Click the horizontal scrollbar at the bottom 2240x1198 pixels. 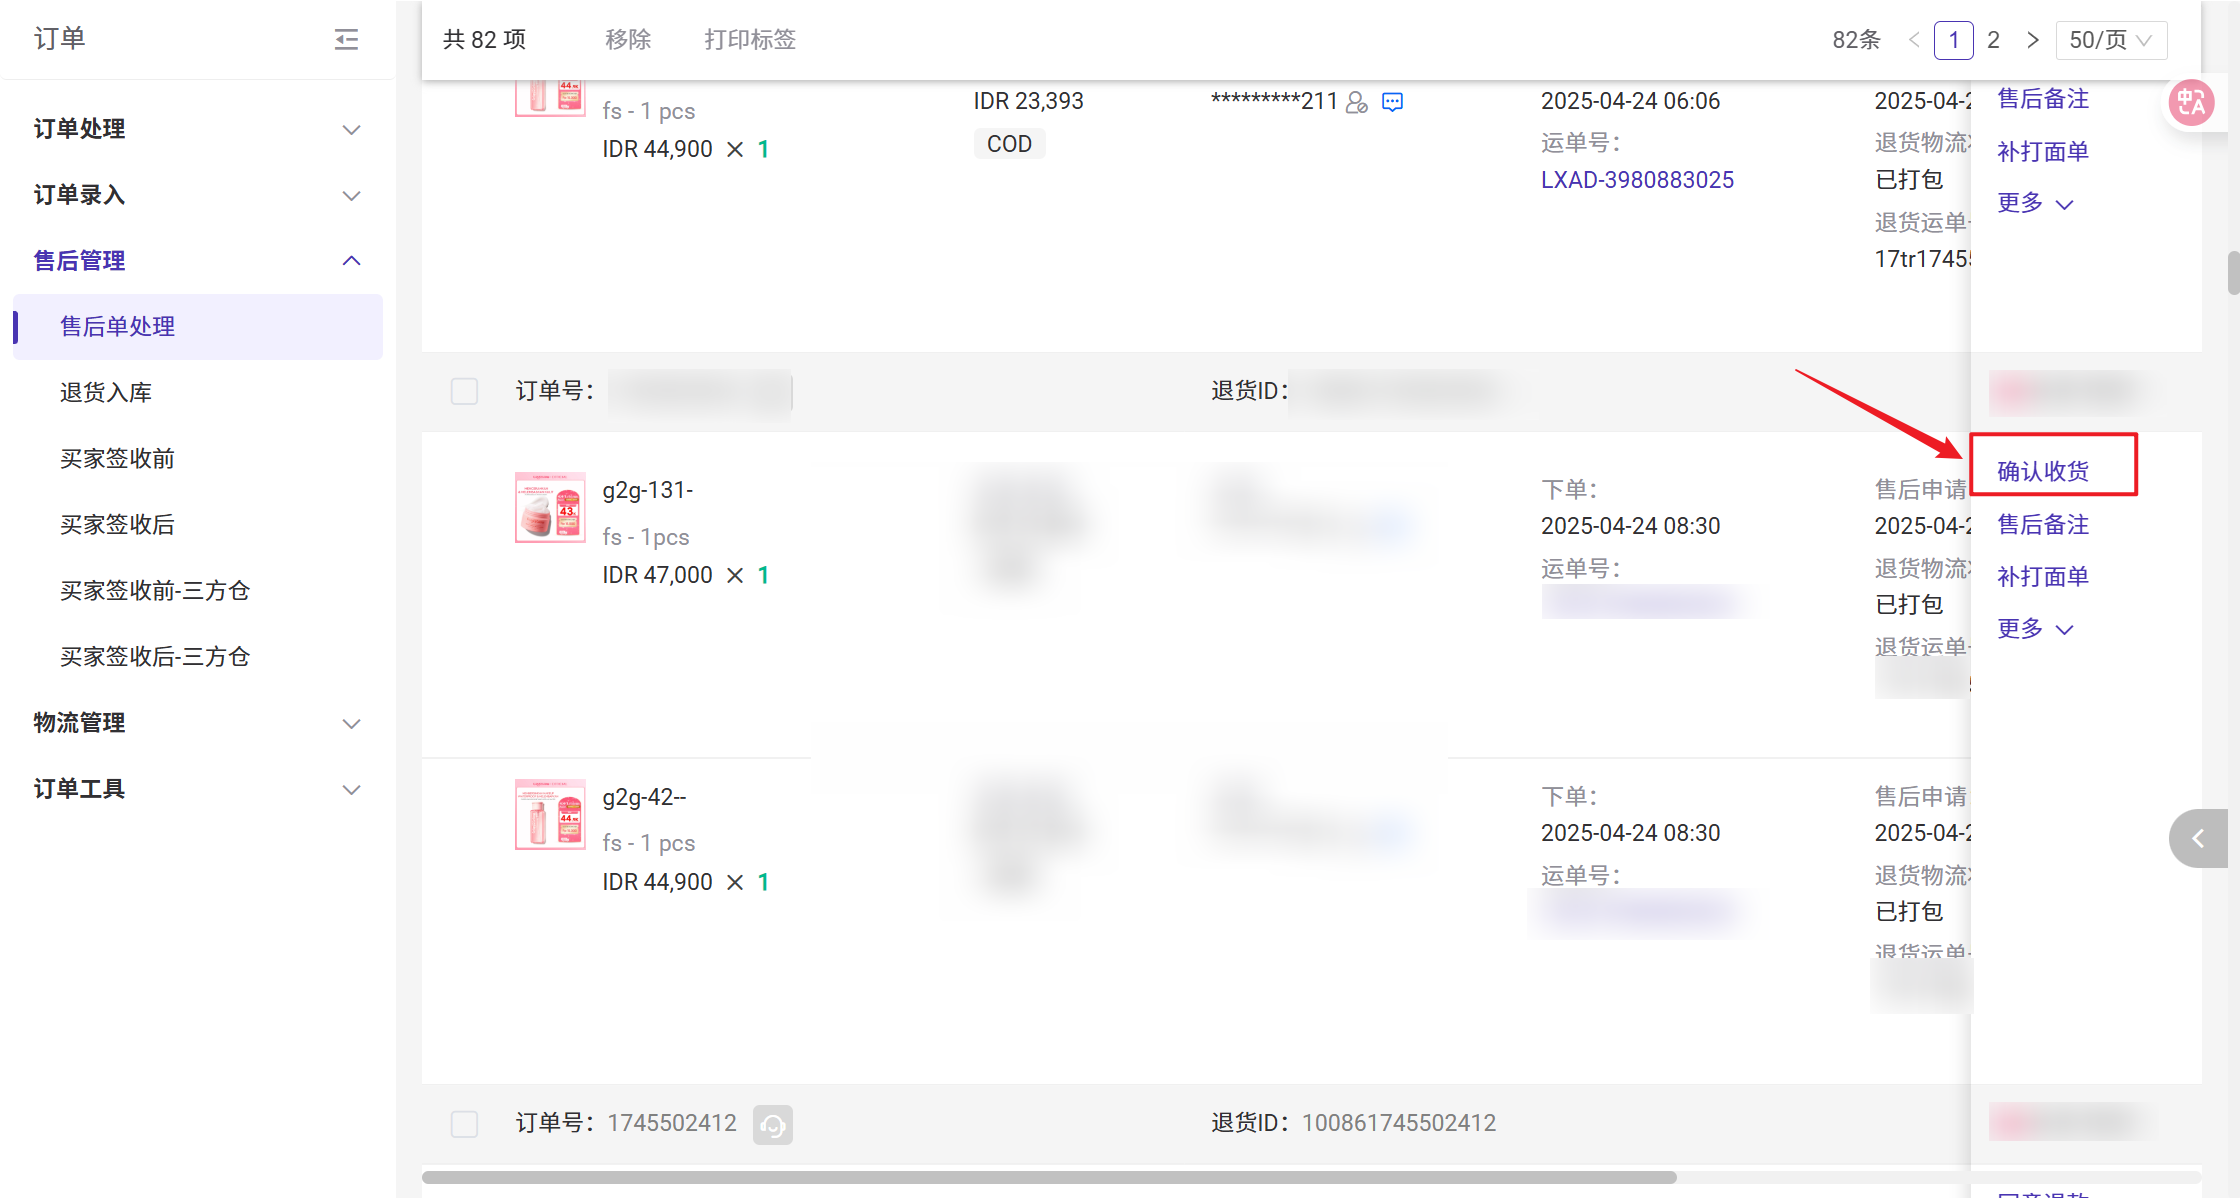click(x=1048, y=1177)
